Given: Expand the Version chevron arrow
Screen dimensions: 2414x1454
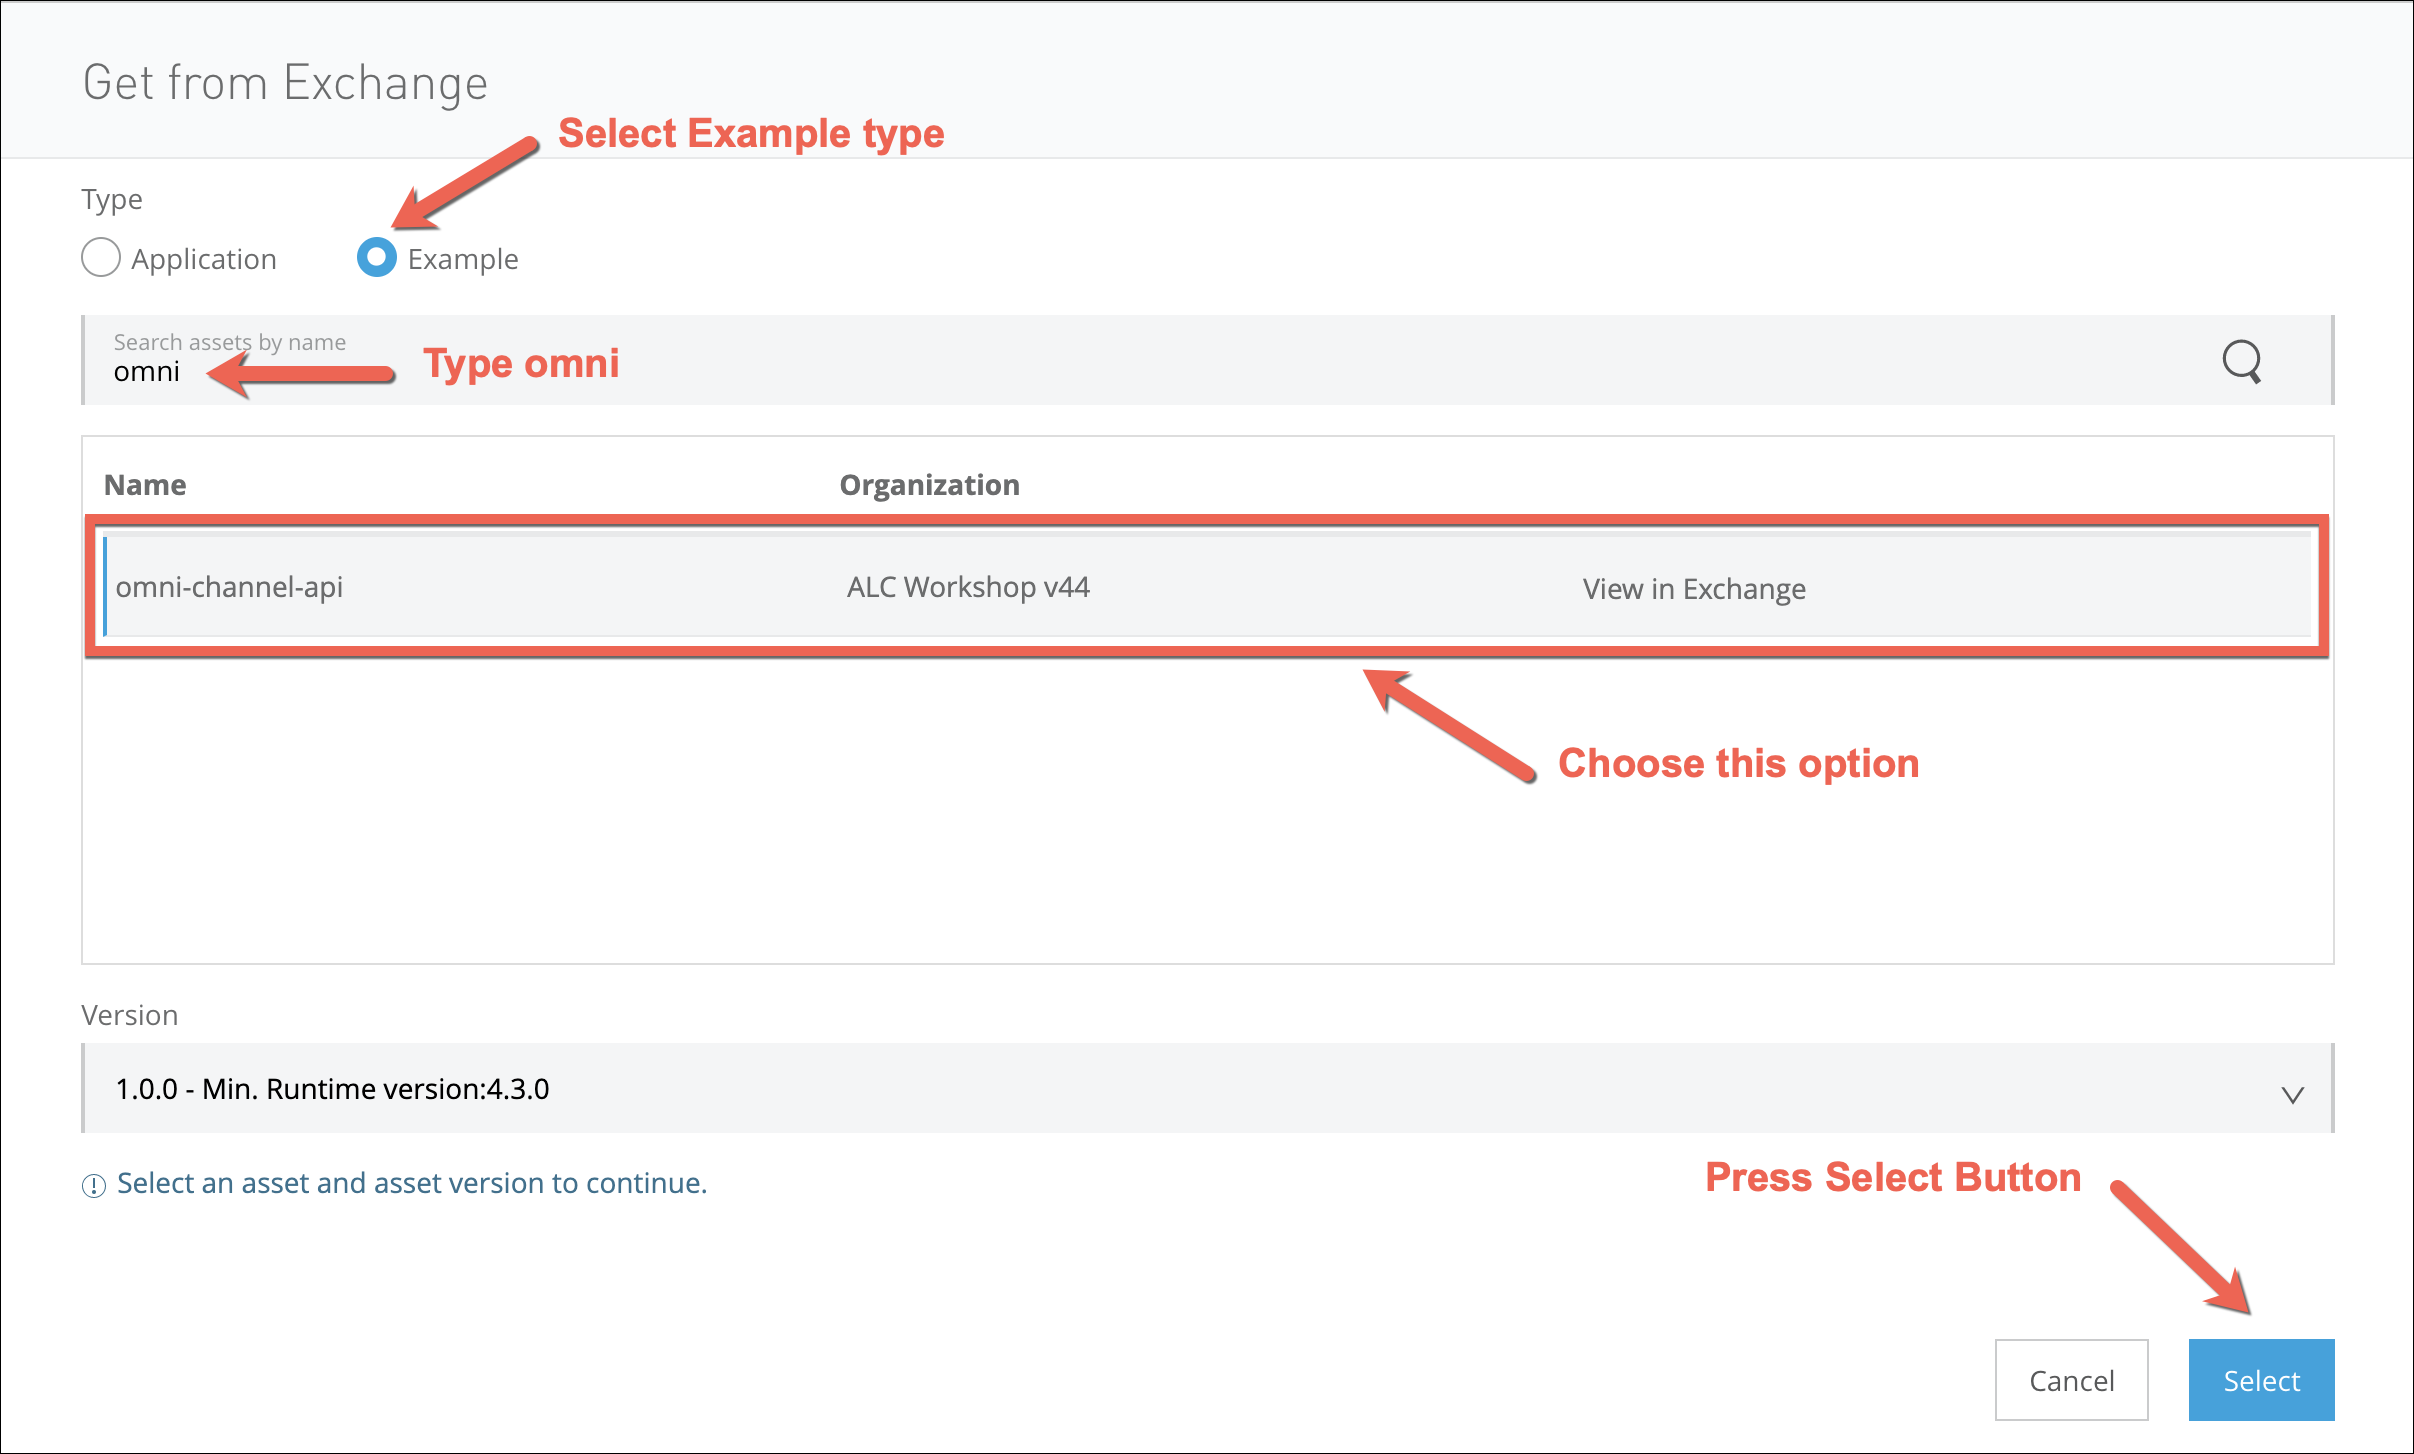Looking at the screenshot, I should coord(2292,1094).
